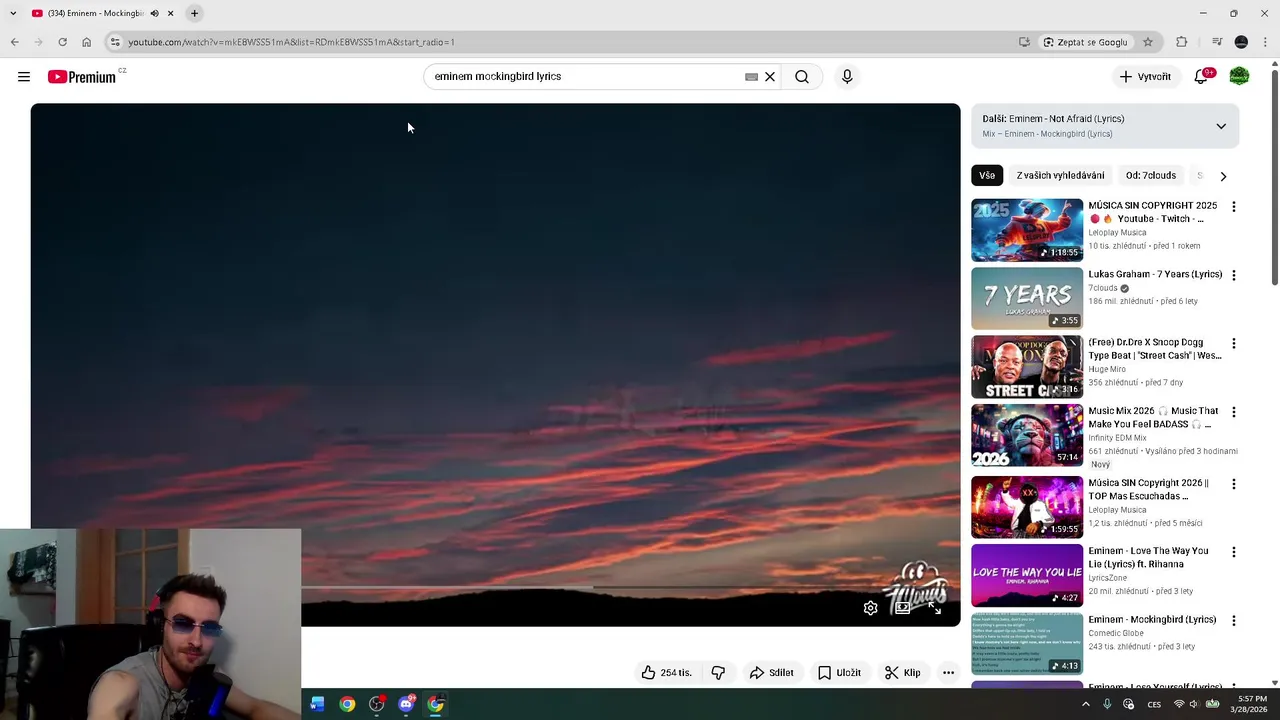Viewport: 1280px width, 720px height.
Task: Dislike the video
Action: tap(718, 673)
